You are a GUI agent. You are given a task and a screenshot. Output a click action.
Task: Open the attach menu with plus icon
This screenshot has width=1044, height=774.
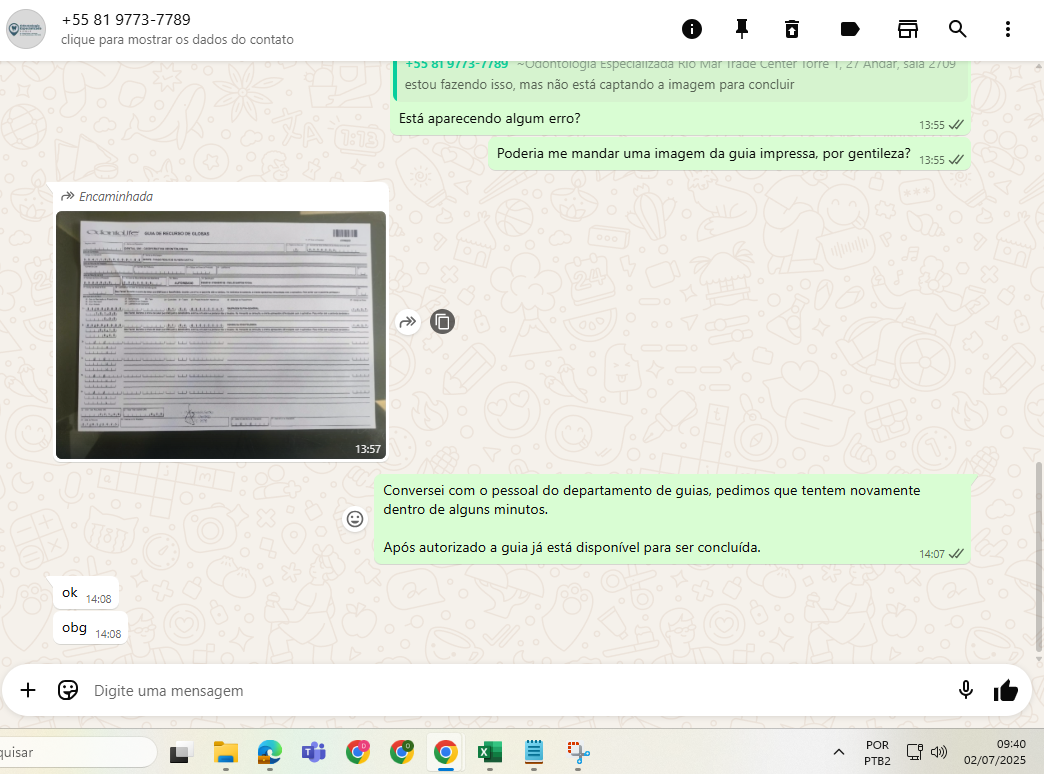click(x=28, y=690)
